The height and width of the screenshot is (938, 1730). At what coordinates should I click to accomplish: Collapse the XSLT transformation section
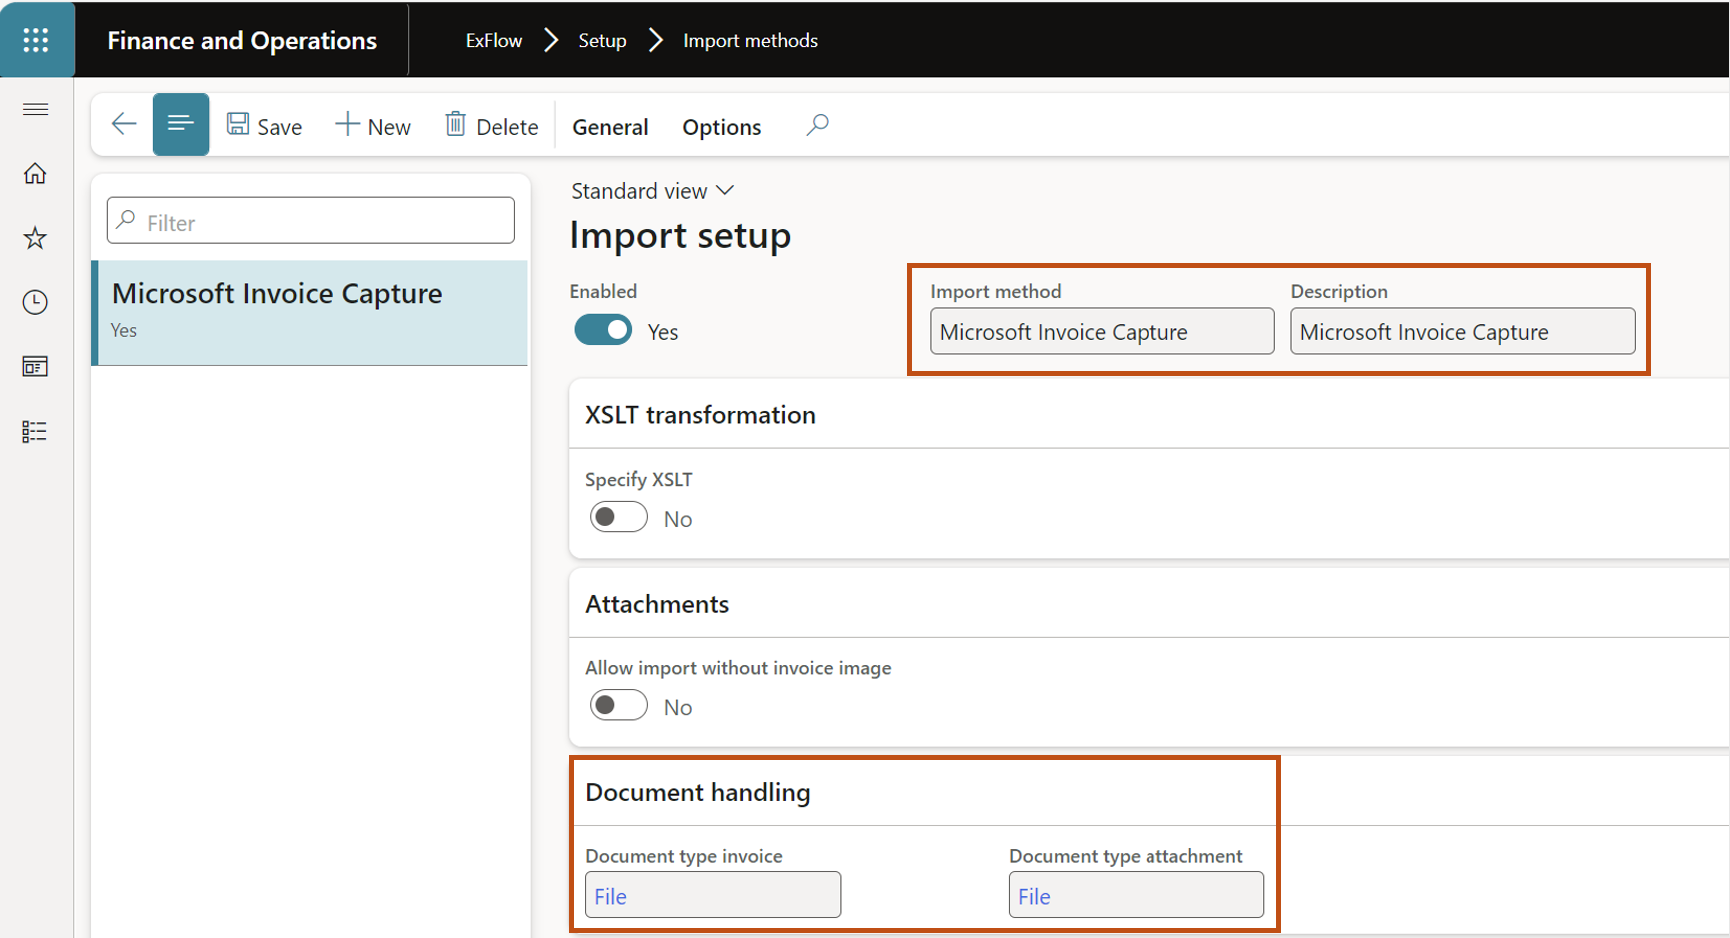(x=700, y=415)
